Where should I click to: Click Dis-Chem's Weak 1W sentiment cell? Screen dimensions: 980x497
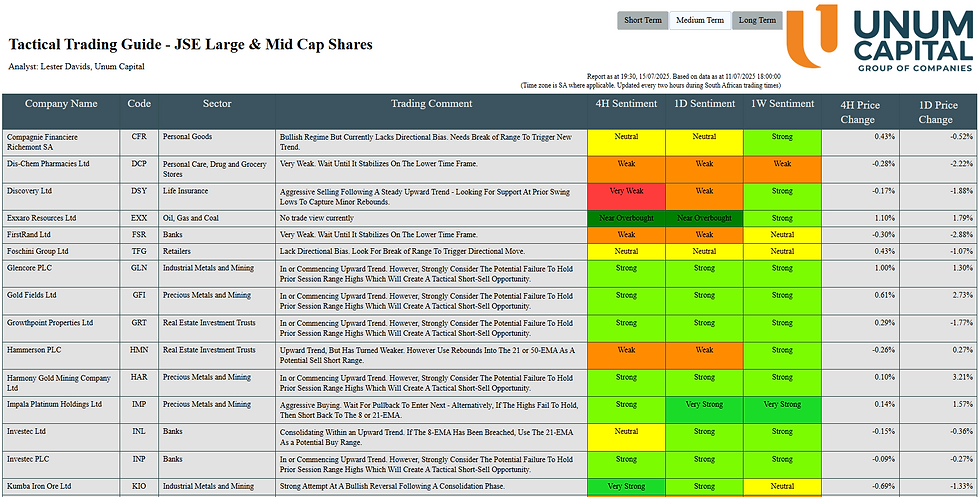pyautogui.click(x=782, y=169)
